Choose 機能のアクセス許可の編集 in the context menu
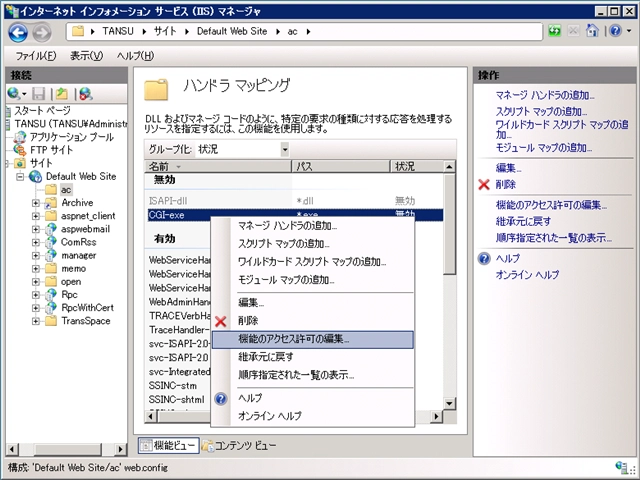 tap(313, 340)
